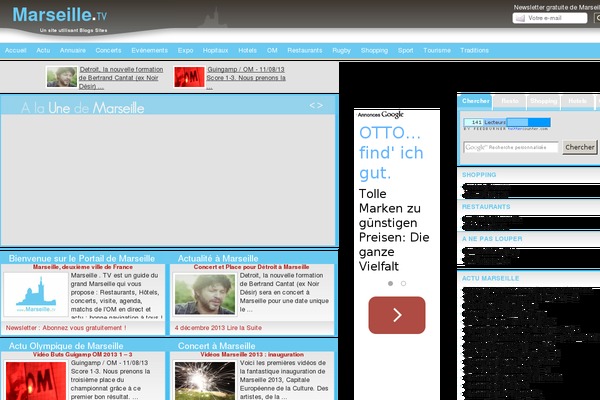The image size is (600, 400).
Task: Open the Sport navigation item
Action: pyautogui.click(x=406, y=51)
